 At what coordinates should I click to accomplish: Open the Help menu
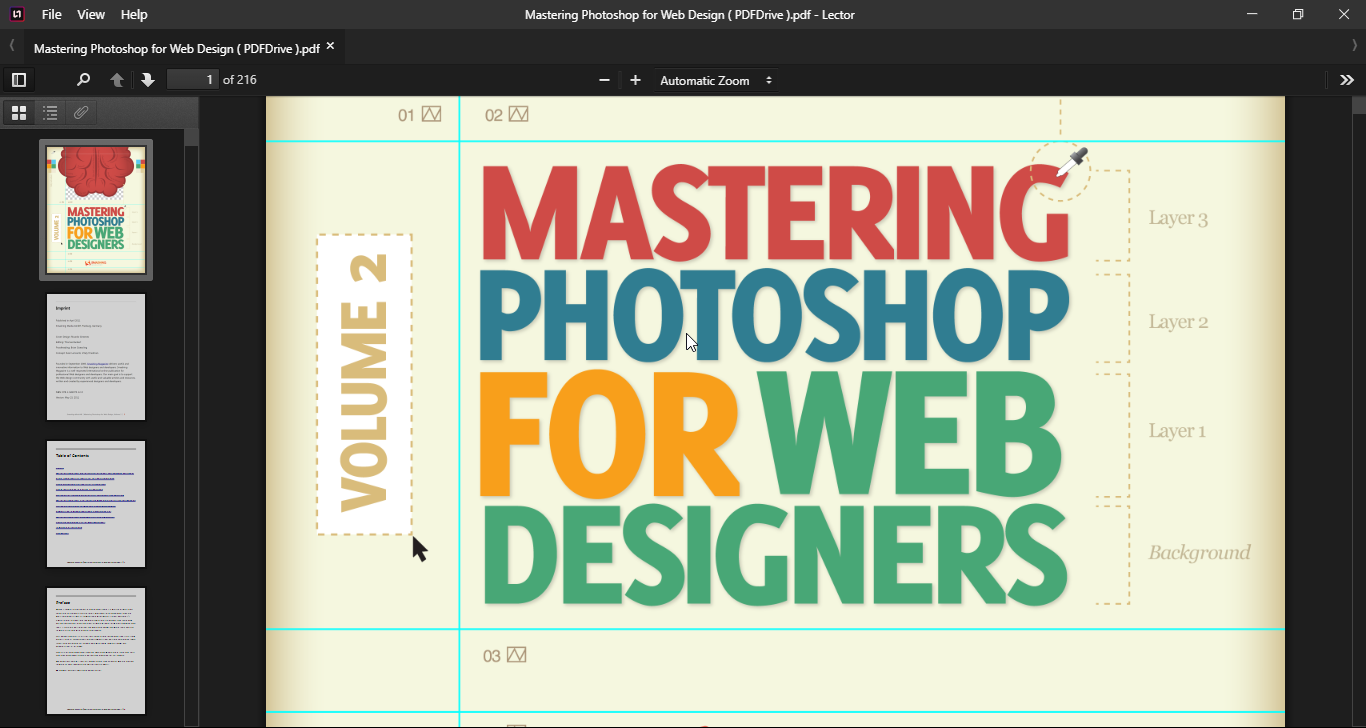(x=134, y=14)
